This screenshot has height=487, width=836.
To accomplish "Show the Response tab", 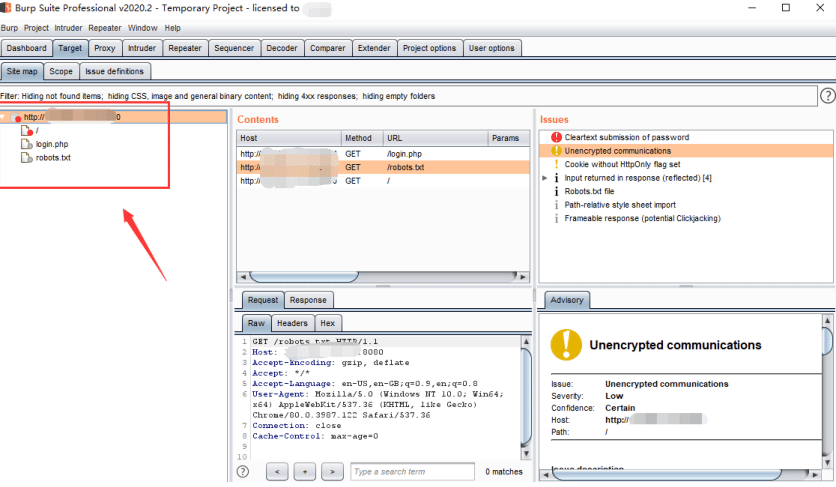I will (308, 300).
